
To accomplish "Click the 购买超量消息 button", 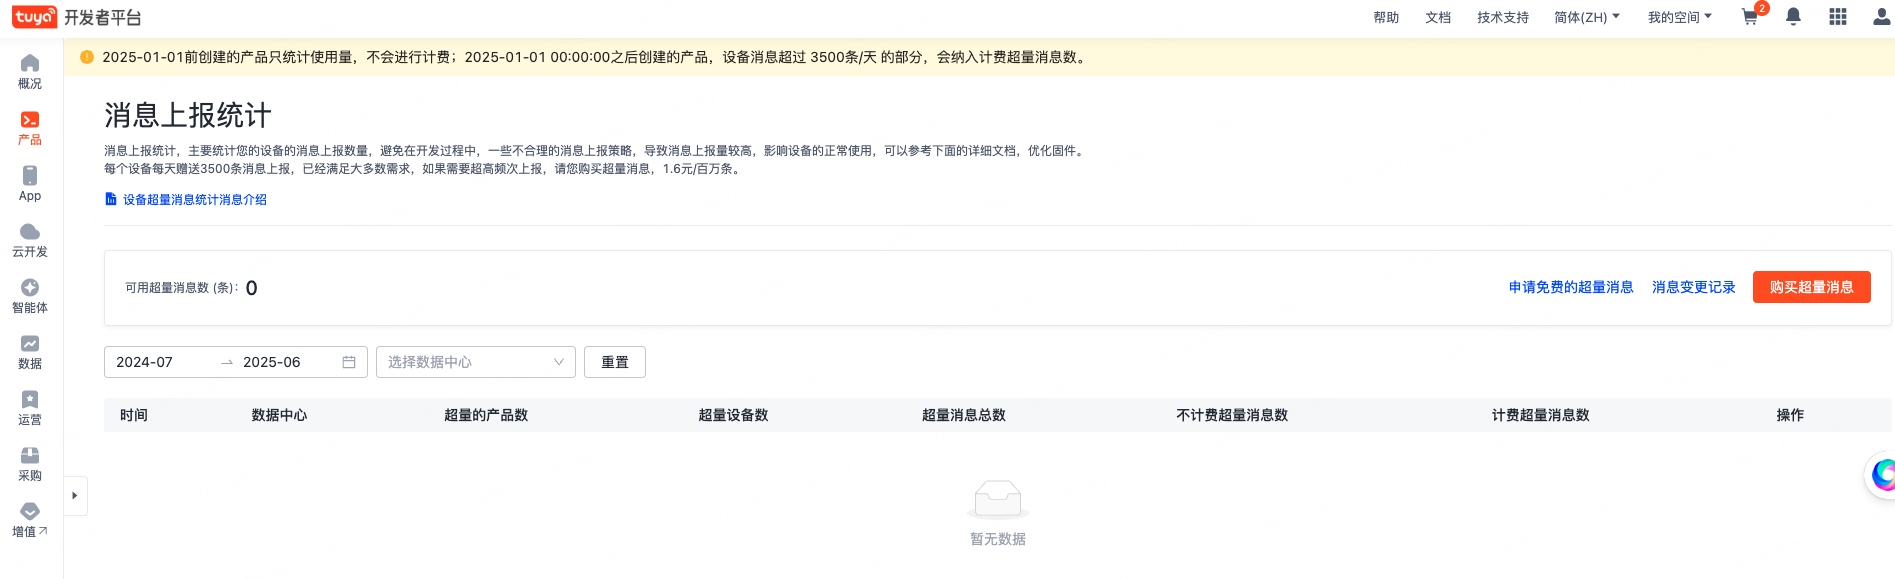I will [x=1811, y=287].
